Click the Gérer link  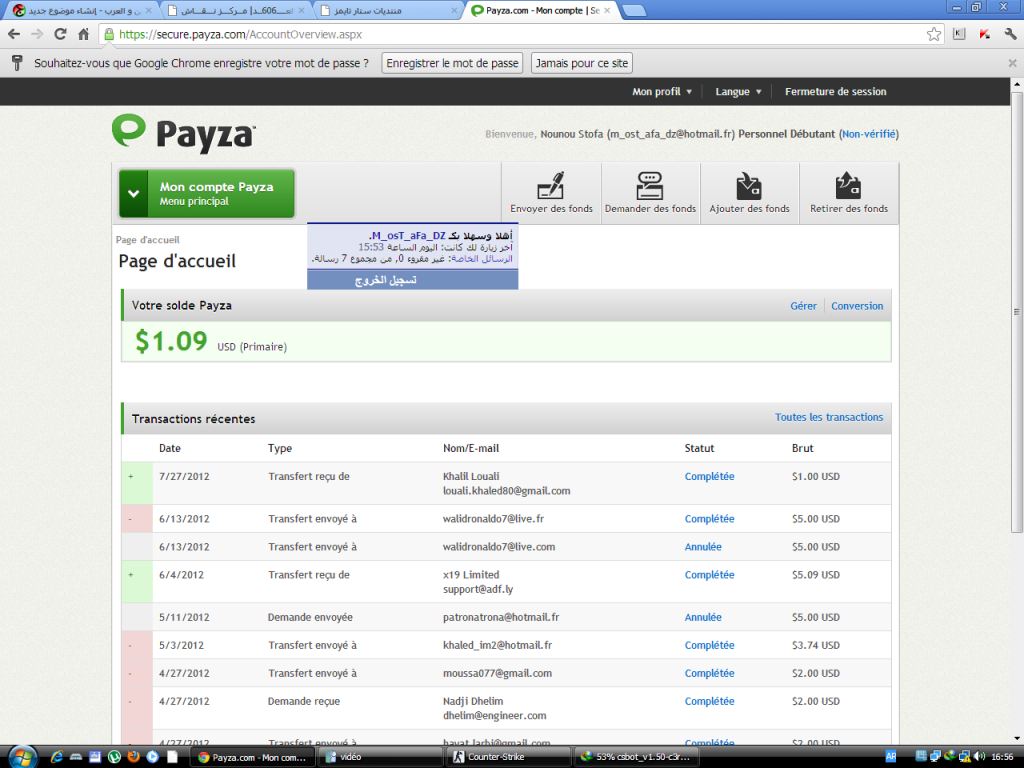803,306
